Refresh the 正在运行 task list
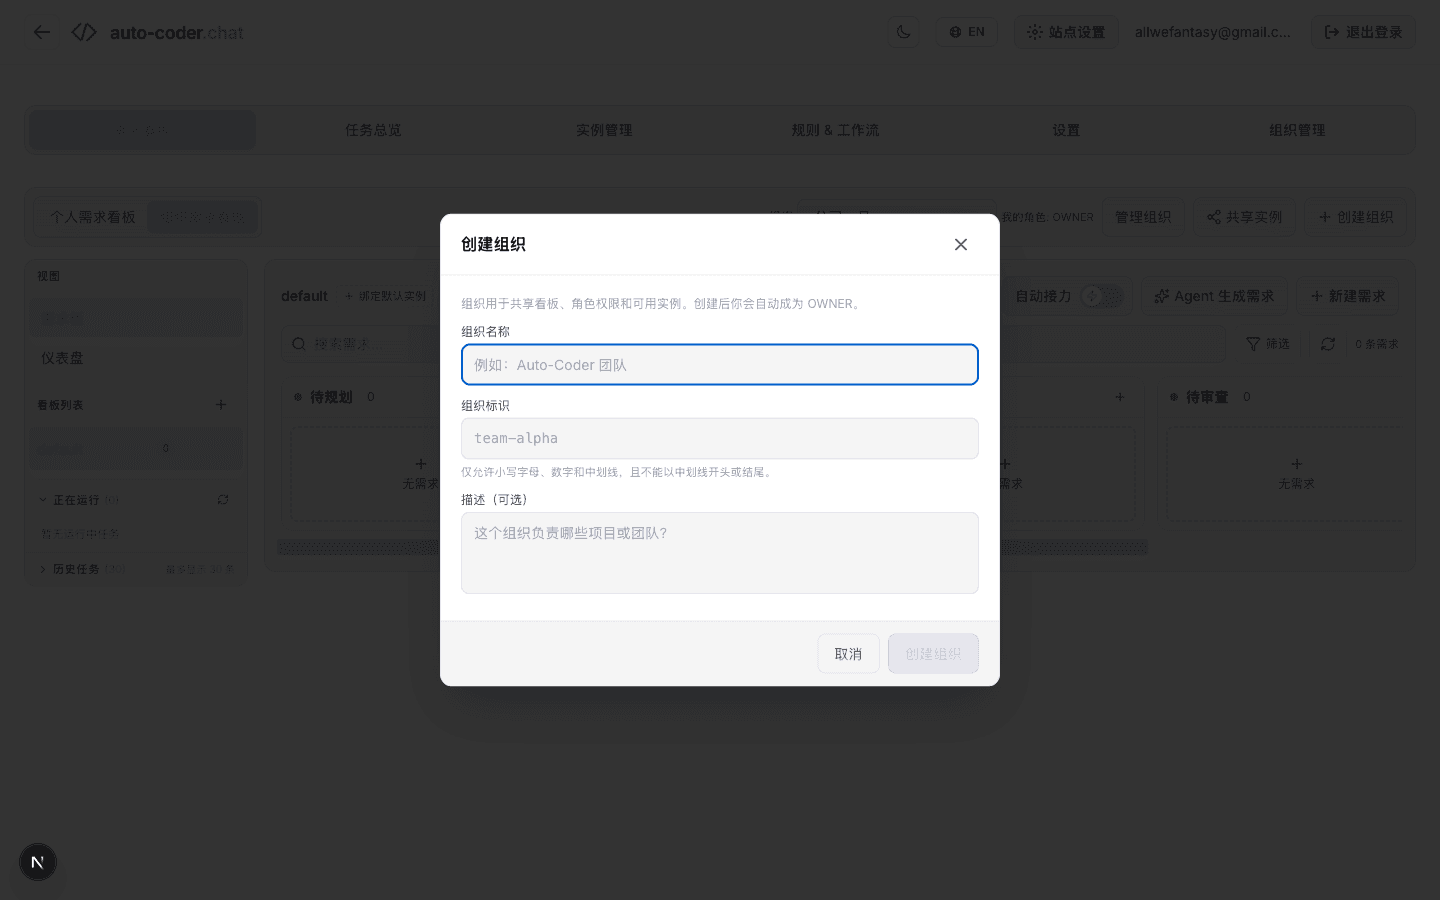The height and width of the screenshot is (900, 1440). point(223,500)
